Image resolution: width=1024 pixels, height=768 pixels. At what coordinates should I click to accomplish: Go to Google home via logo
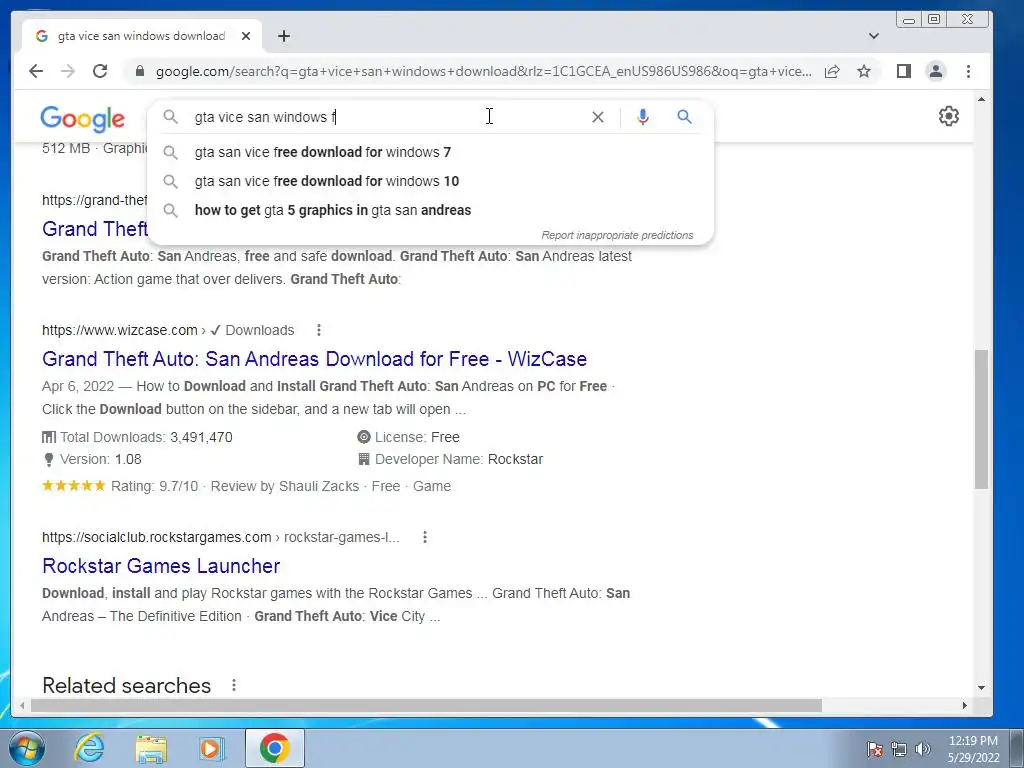point(82,118)
